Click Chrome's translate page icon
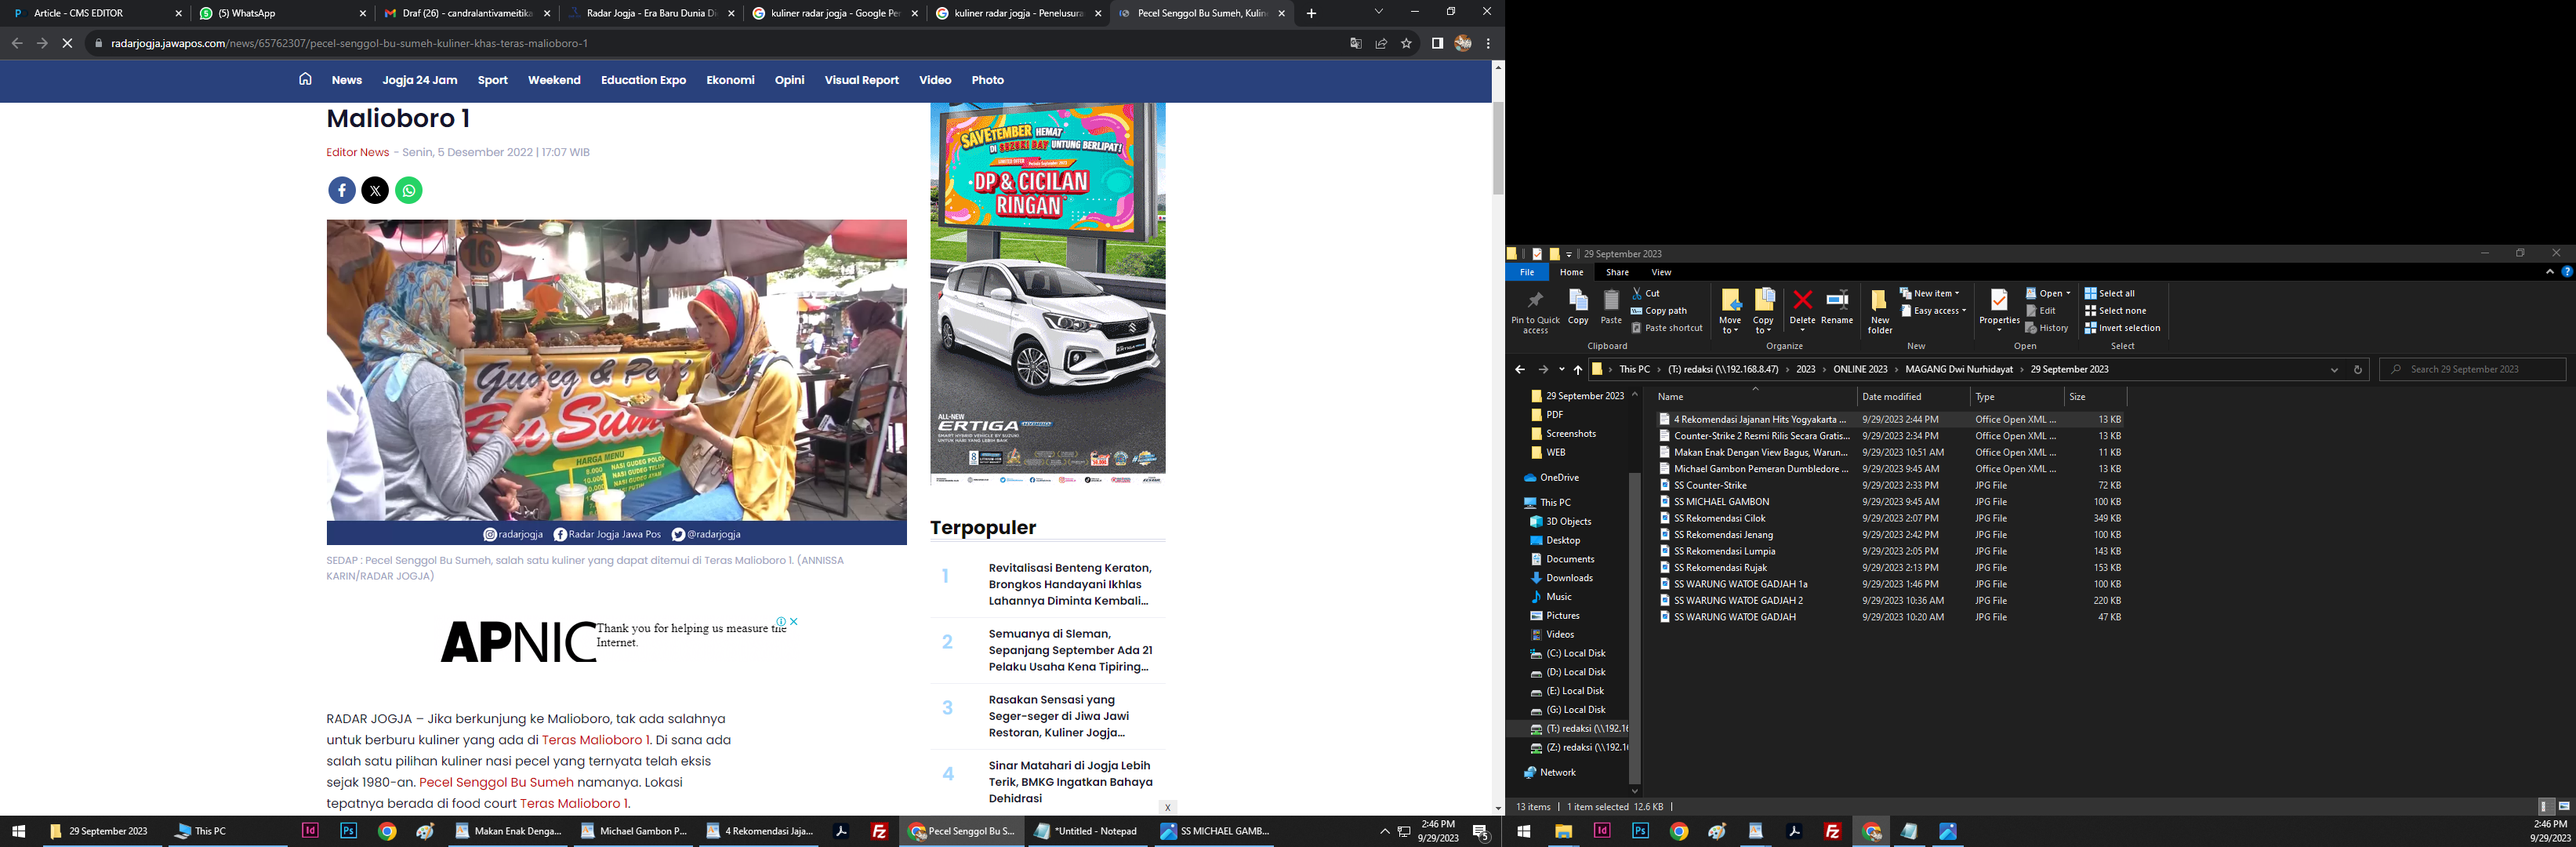The width and height of the screenshot is (2576, 847). [x=1356, y=43]
